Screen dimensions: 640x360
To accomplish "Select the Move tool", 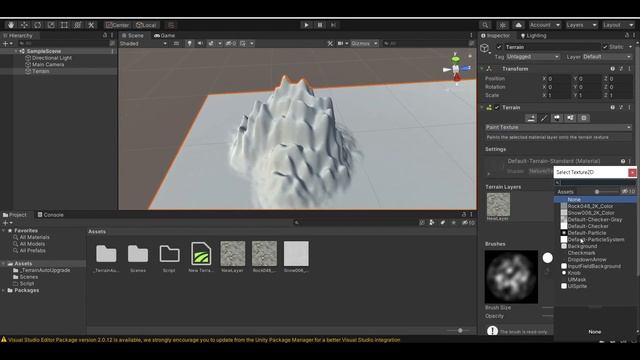I will click(24, 25).
